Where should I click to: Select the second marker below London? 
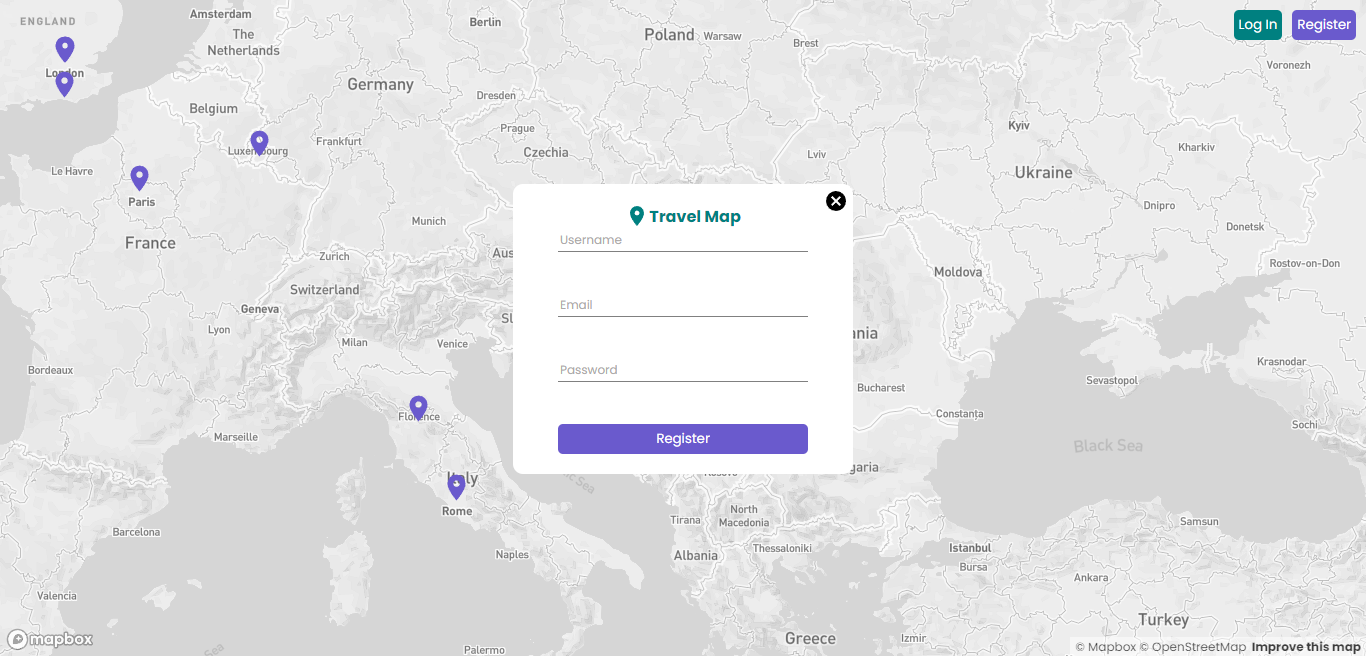coord(64,83)
